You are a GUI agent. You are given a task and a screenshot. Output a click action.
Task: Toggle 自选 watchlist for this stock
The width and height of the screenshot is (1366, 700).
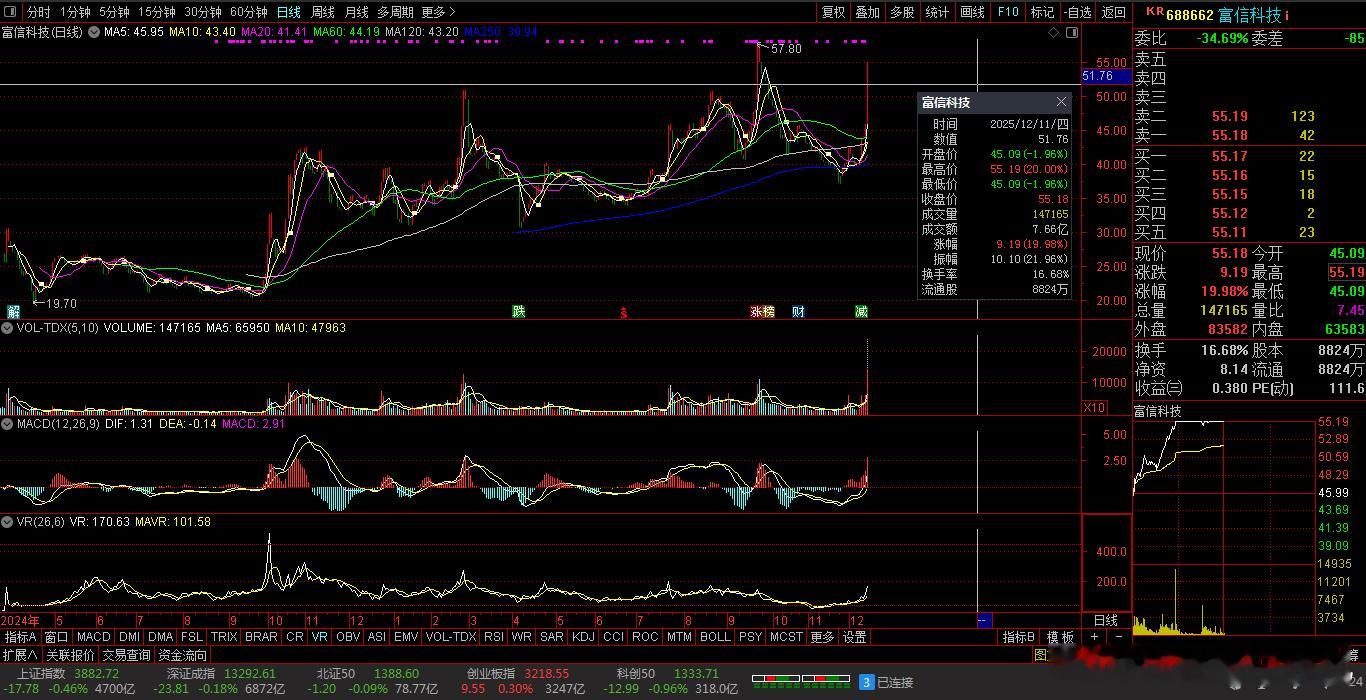coord(1077,12)
